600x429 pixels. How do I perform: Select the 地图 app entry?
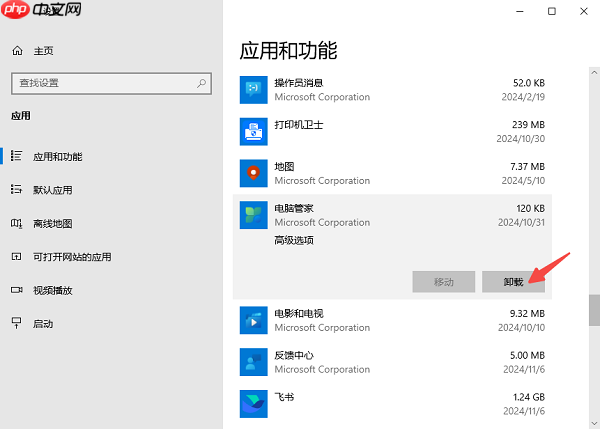(x=392, y=173)
